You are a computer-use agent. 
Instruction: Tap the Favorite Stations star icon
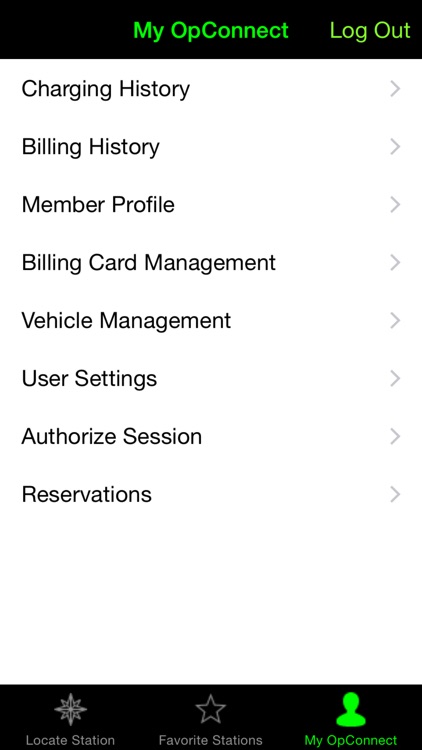211,709
